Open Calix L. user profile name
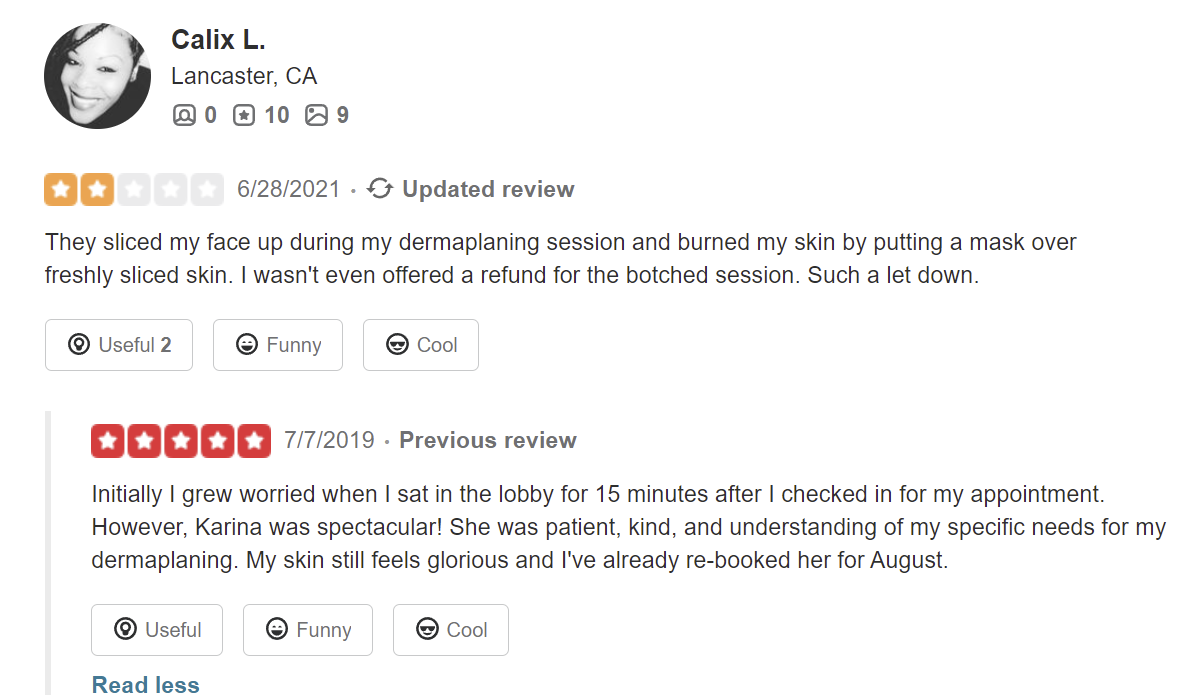This screenshot has height=695, width=1178. tap(218, 39)
